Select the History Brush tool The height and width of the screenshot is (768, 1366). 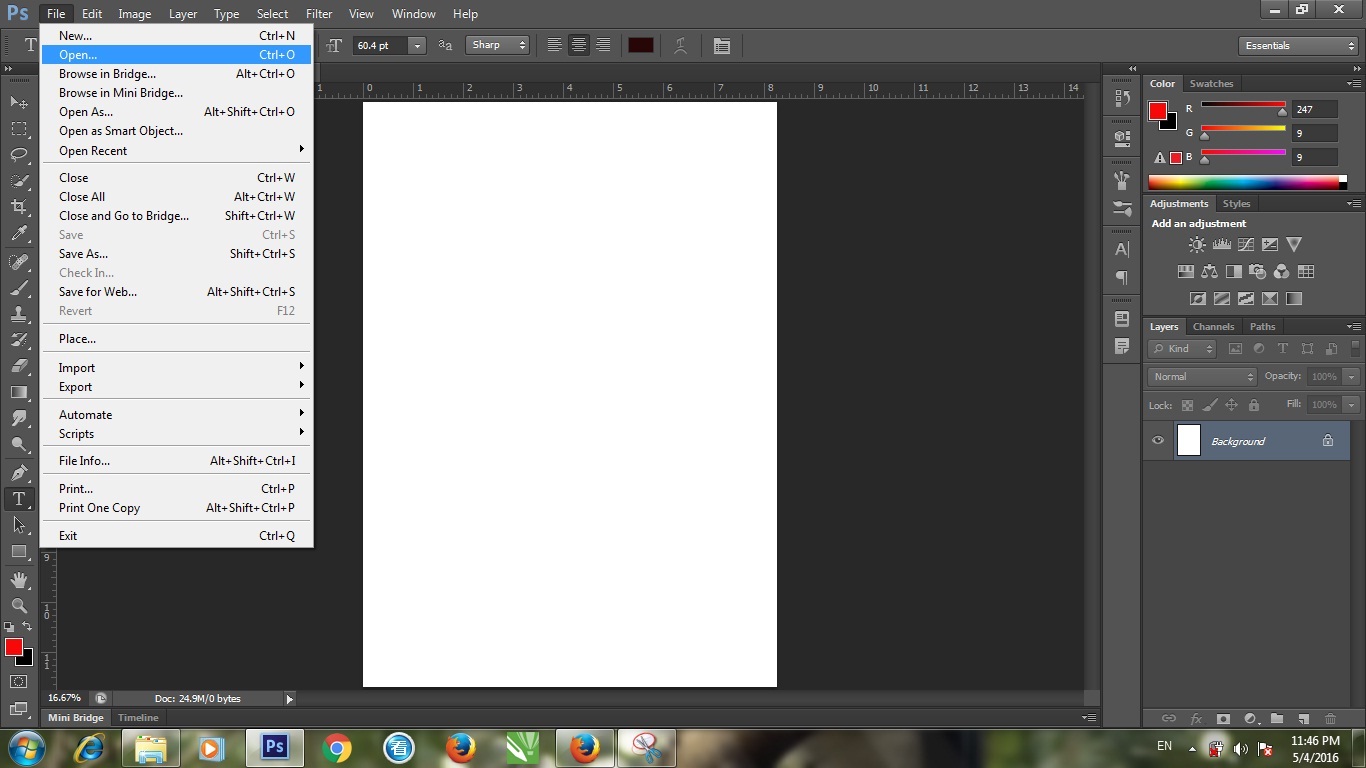(x=19, y=340)
